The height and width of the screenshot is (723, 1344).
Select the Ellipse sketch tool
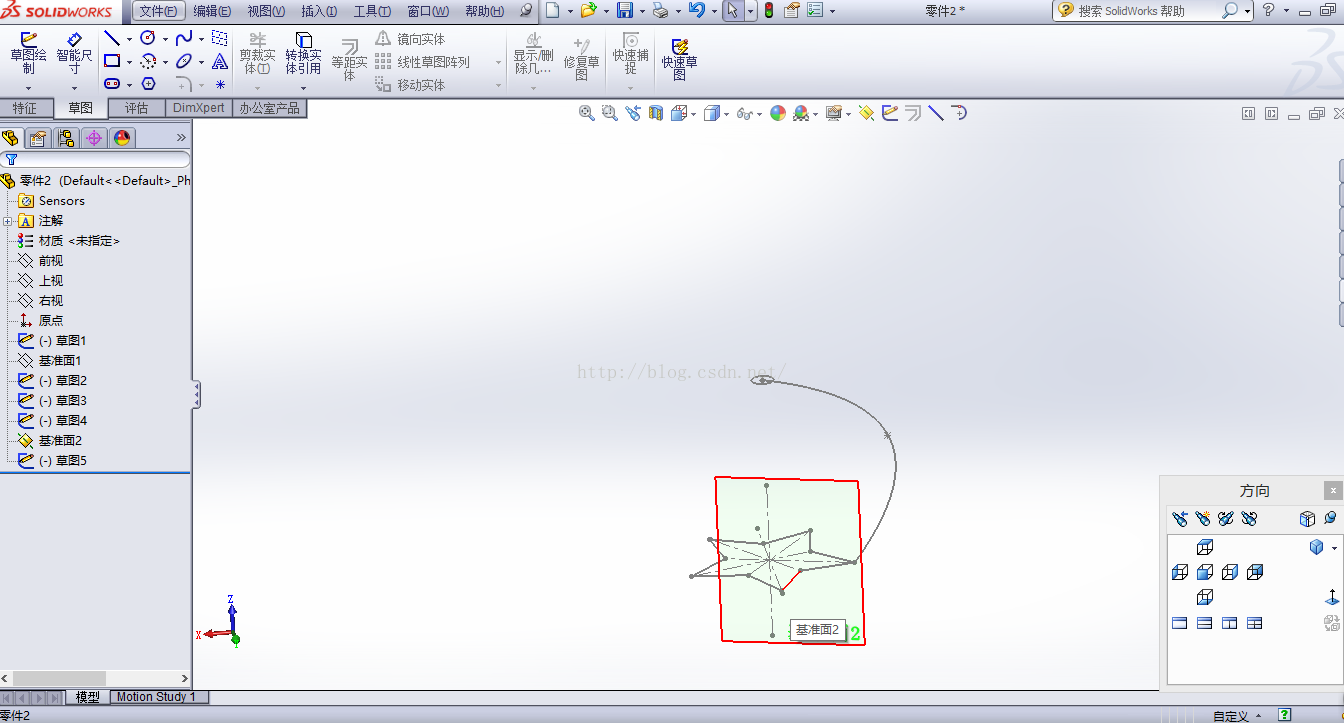pos(184,61)
